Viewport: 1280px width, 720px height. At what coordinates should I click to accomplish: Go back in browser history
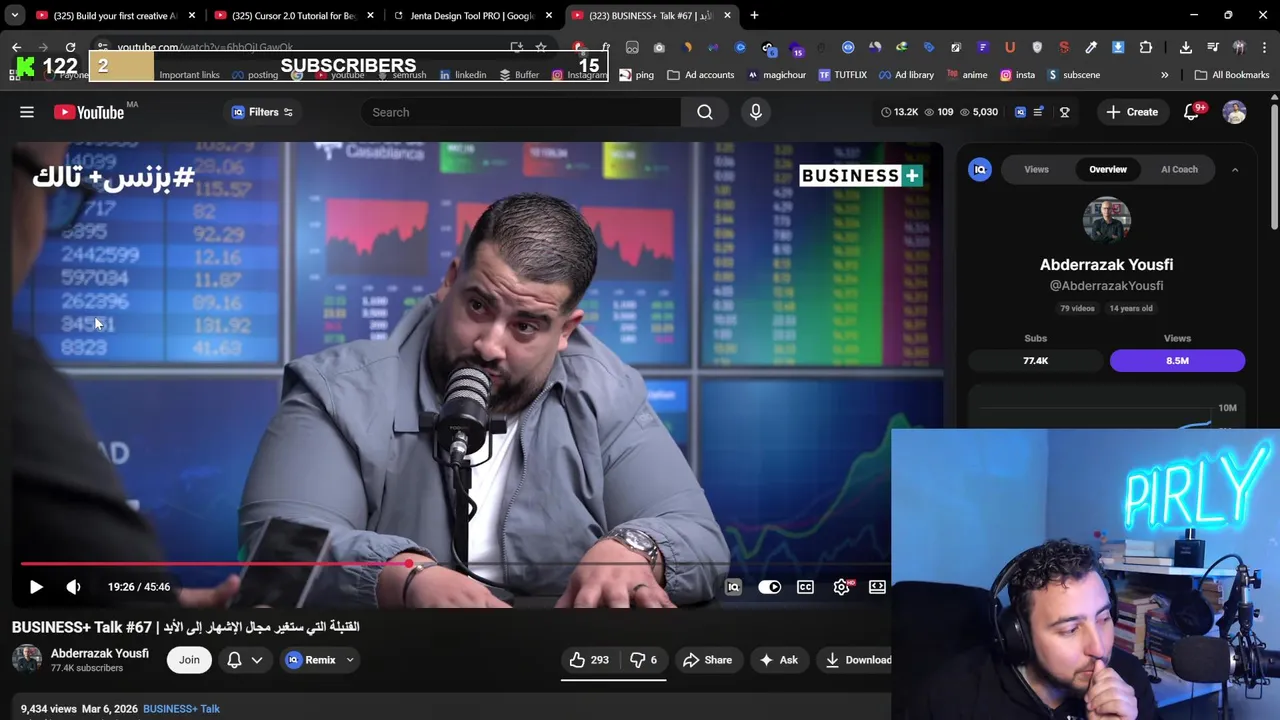[x=16, y=47]
